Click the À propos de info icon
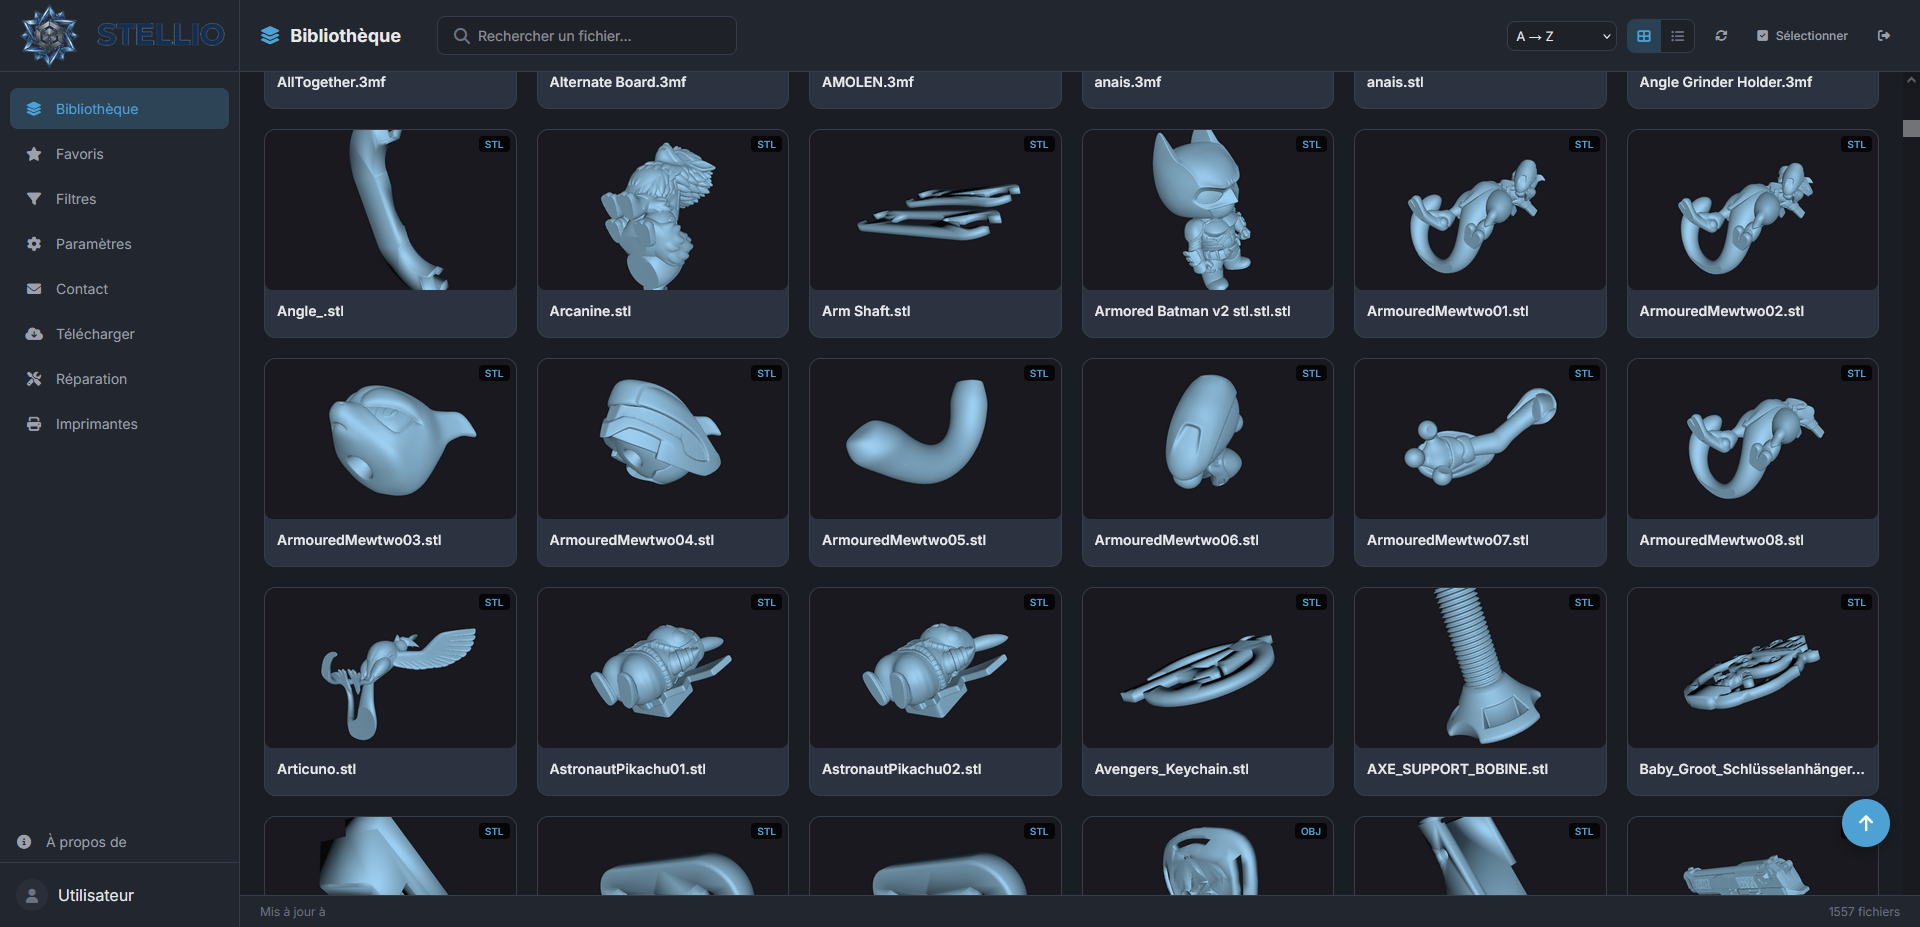Screen dimensions: 1920x927 [24, 842]
